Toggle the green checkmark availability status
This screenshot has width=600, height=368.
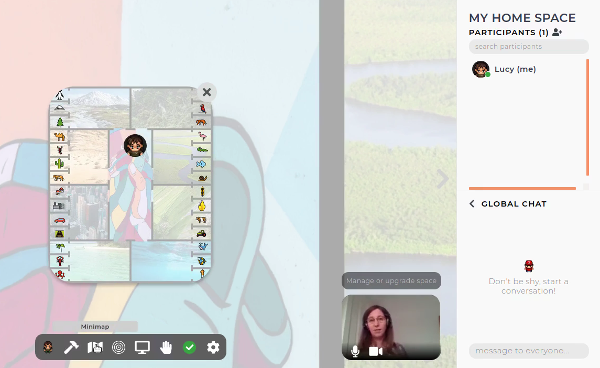point(189,347)
